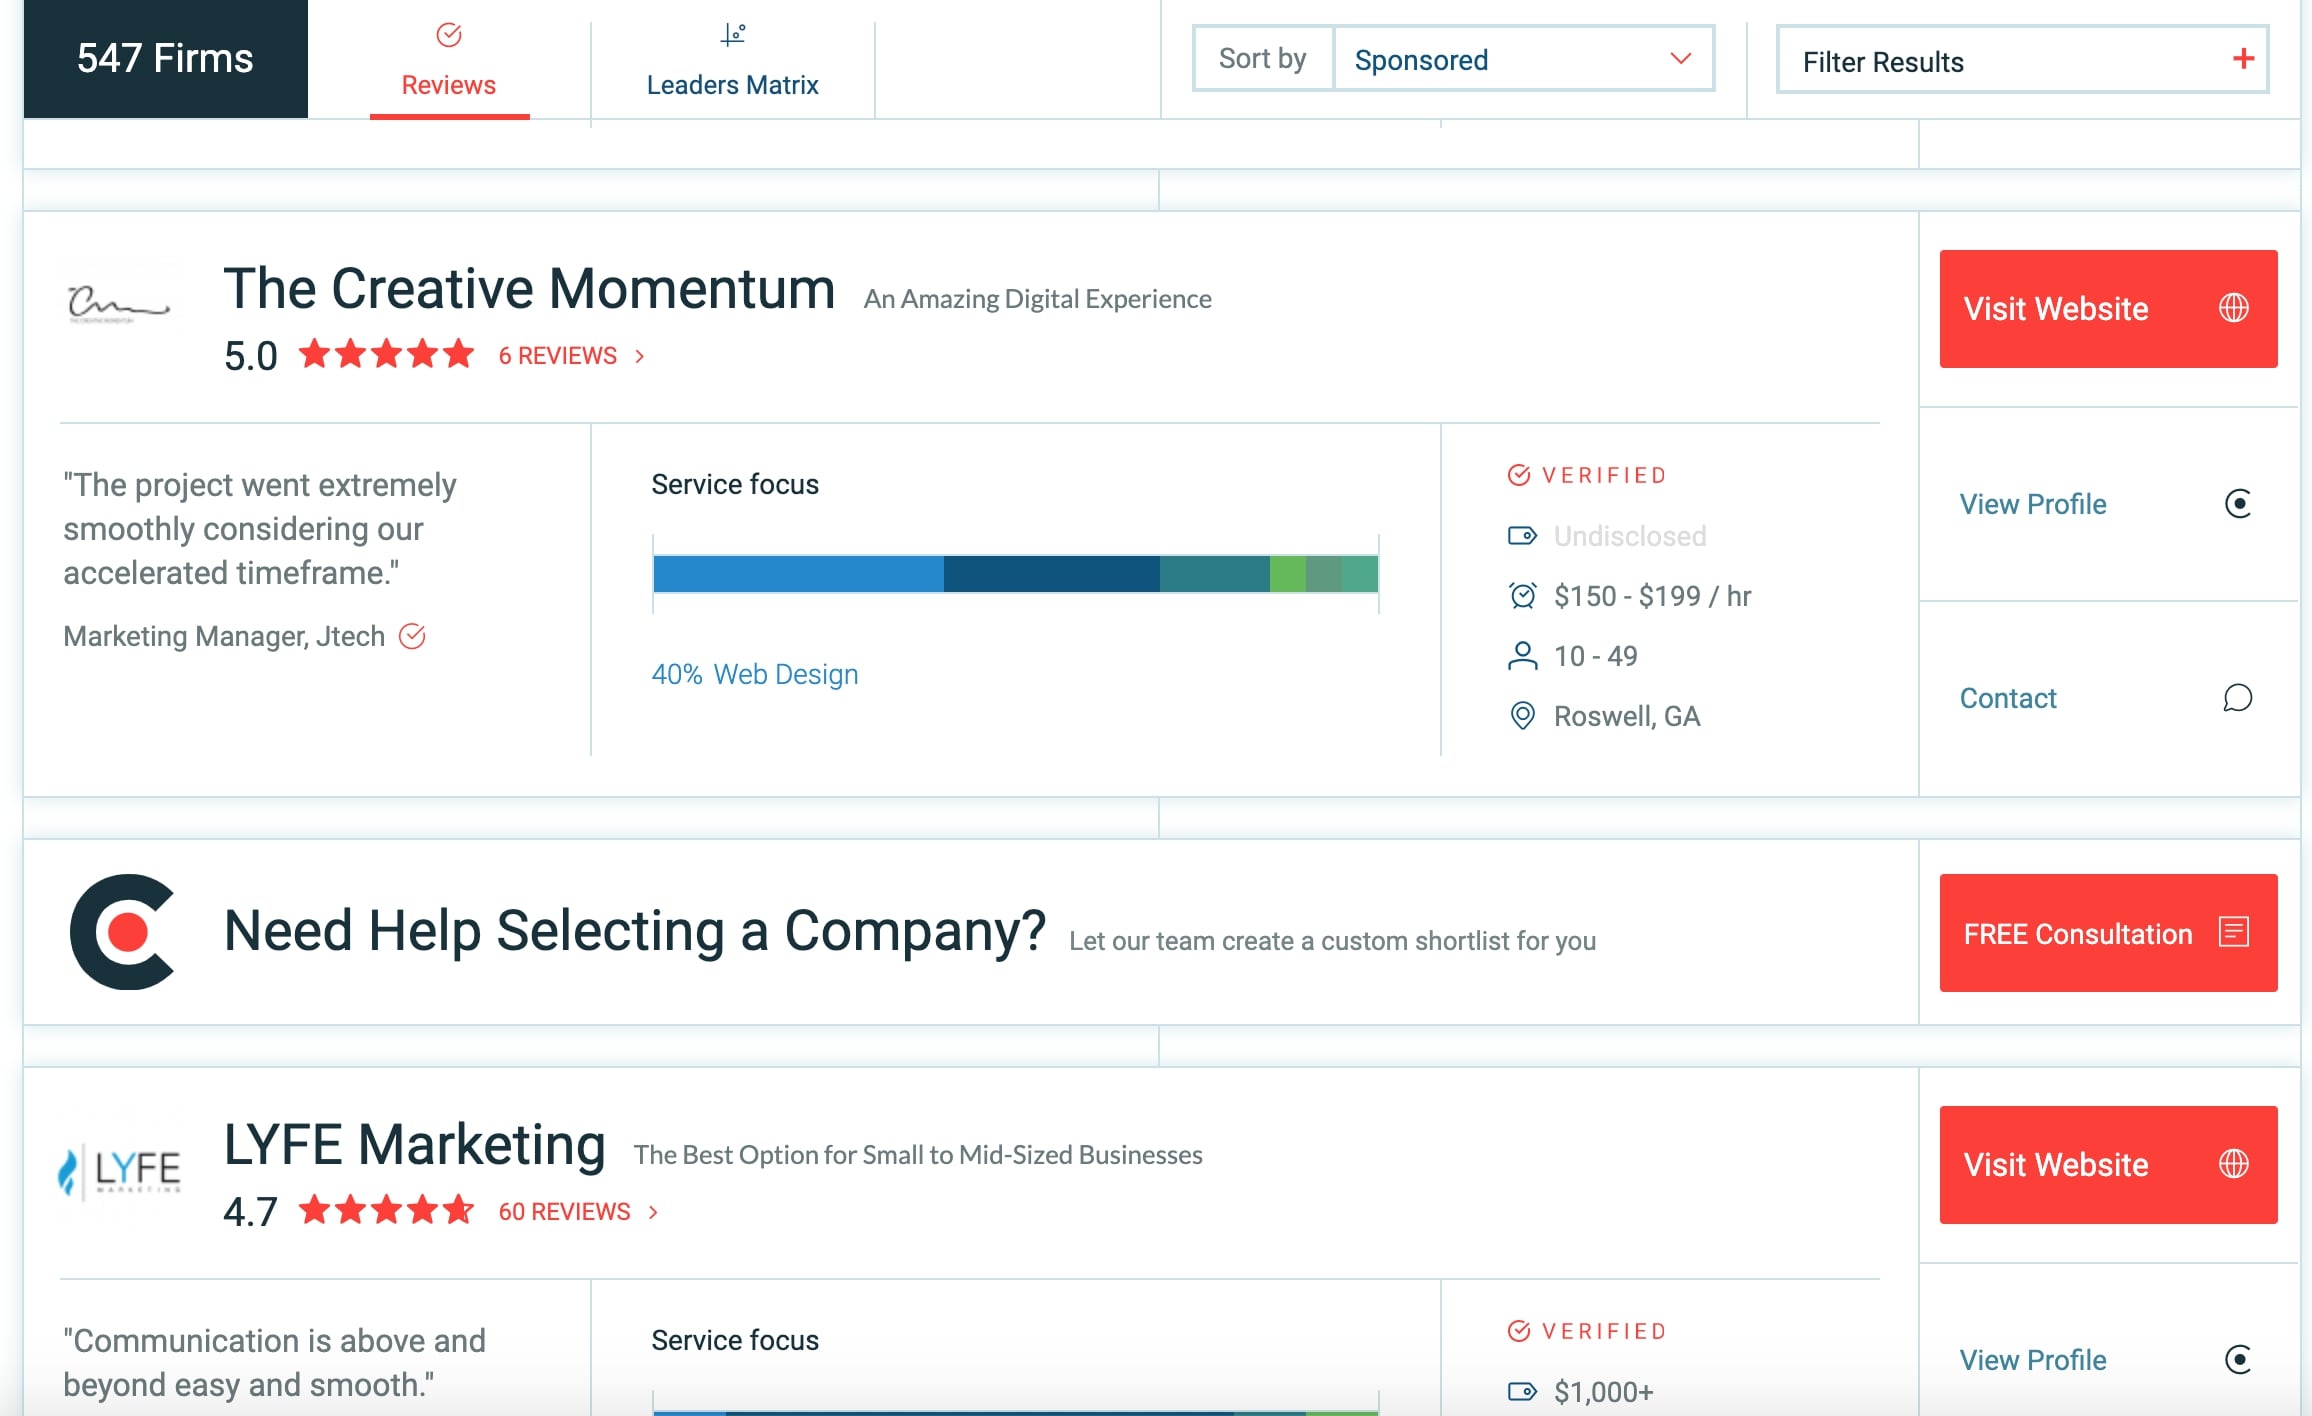Click the arrow next to 60 Reviews

pos(654,1212)
